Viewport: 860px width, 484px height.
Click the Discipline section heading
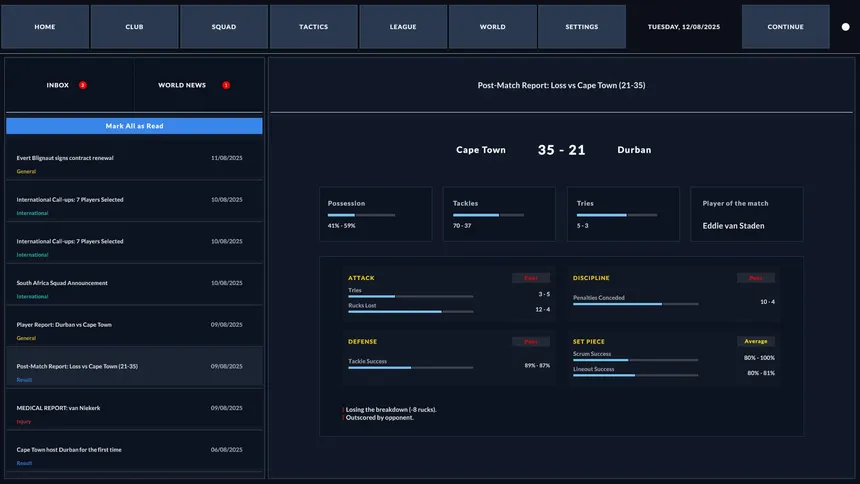coord(591,278)
